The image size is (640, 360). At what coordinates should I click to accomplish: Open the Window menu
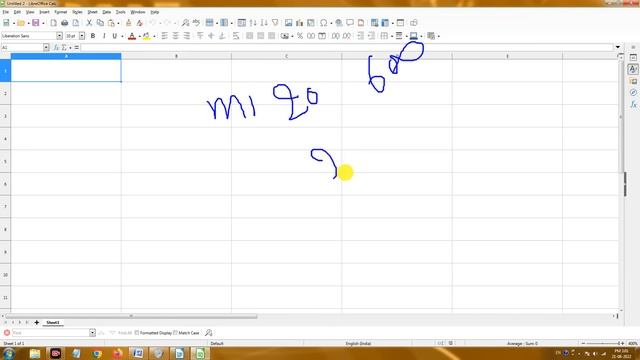pos(138,12)
